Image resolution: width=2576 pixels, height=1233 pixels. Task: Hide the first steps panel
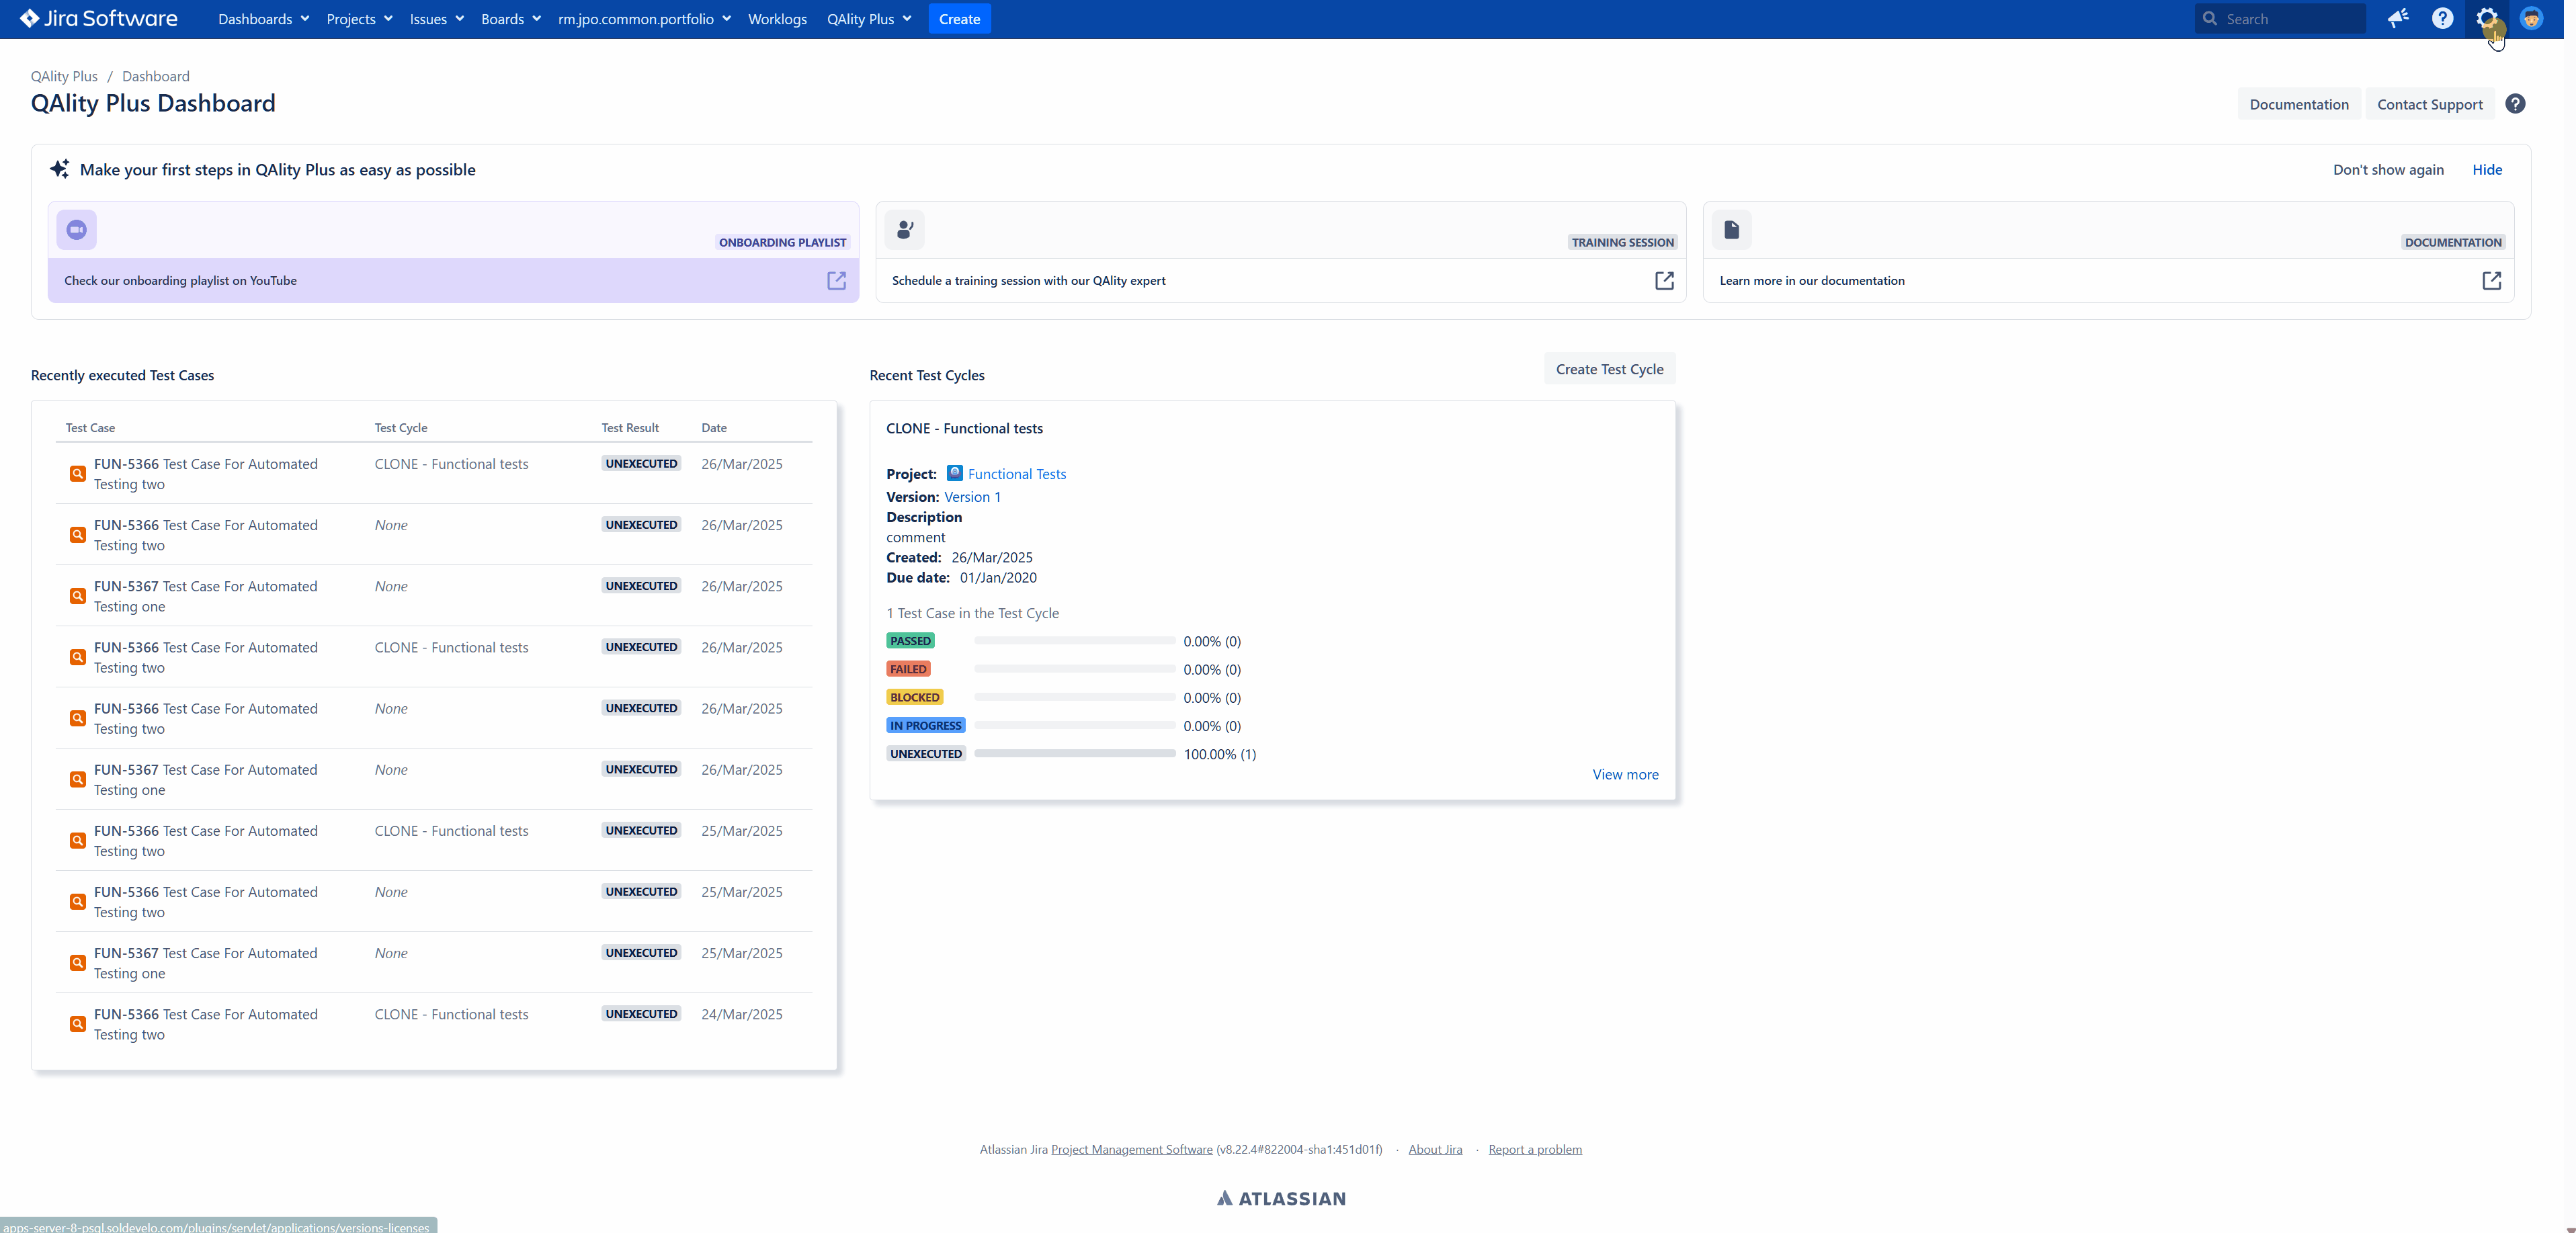[x=2487, y=170]
